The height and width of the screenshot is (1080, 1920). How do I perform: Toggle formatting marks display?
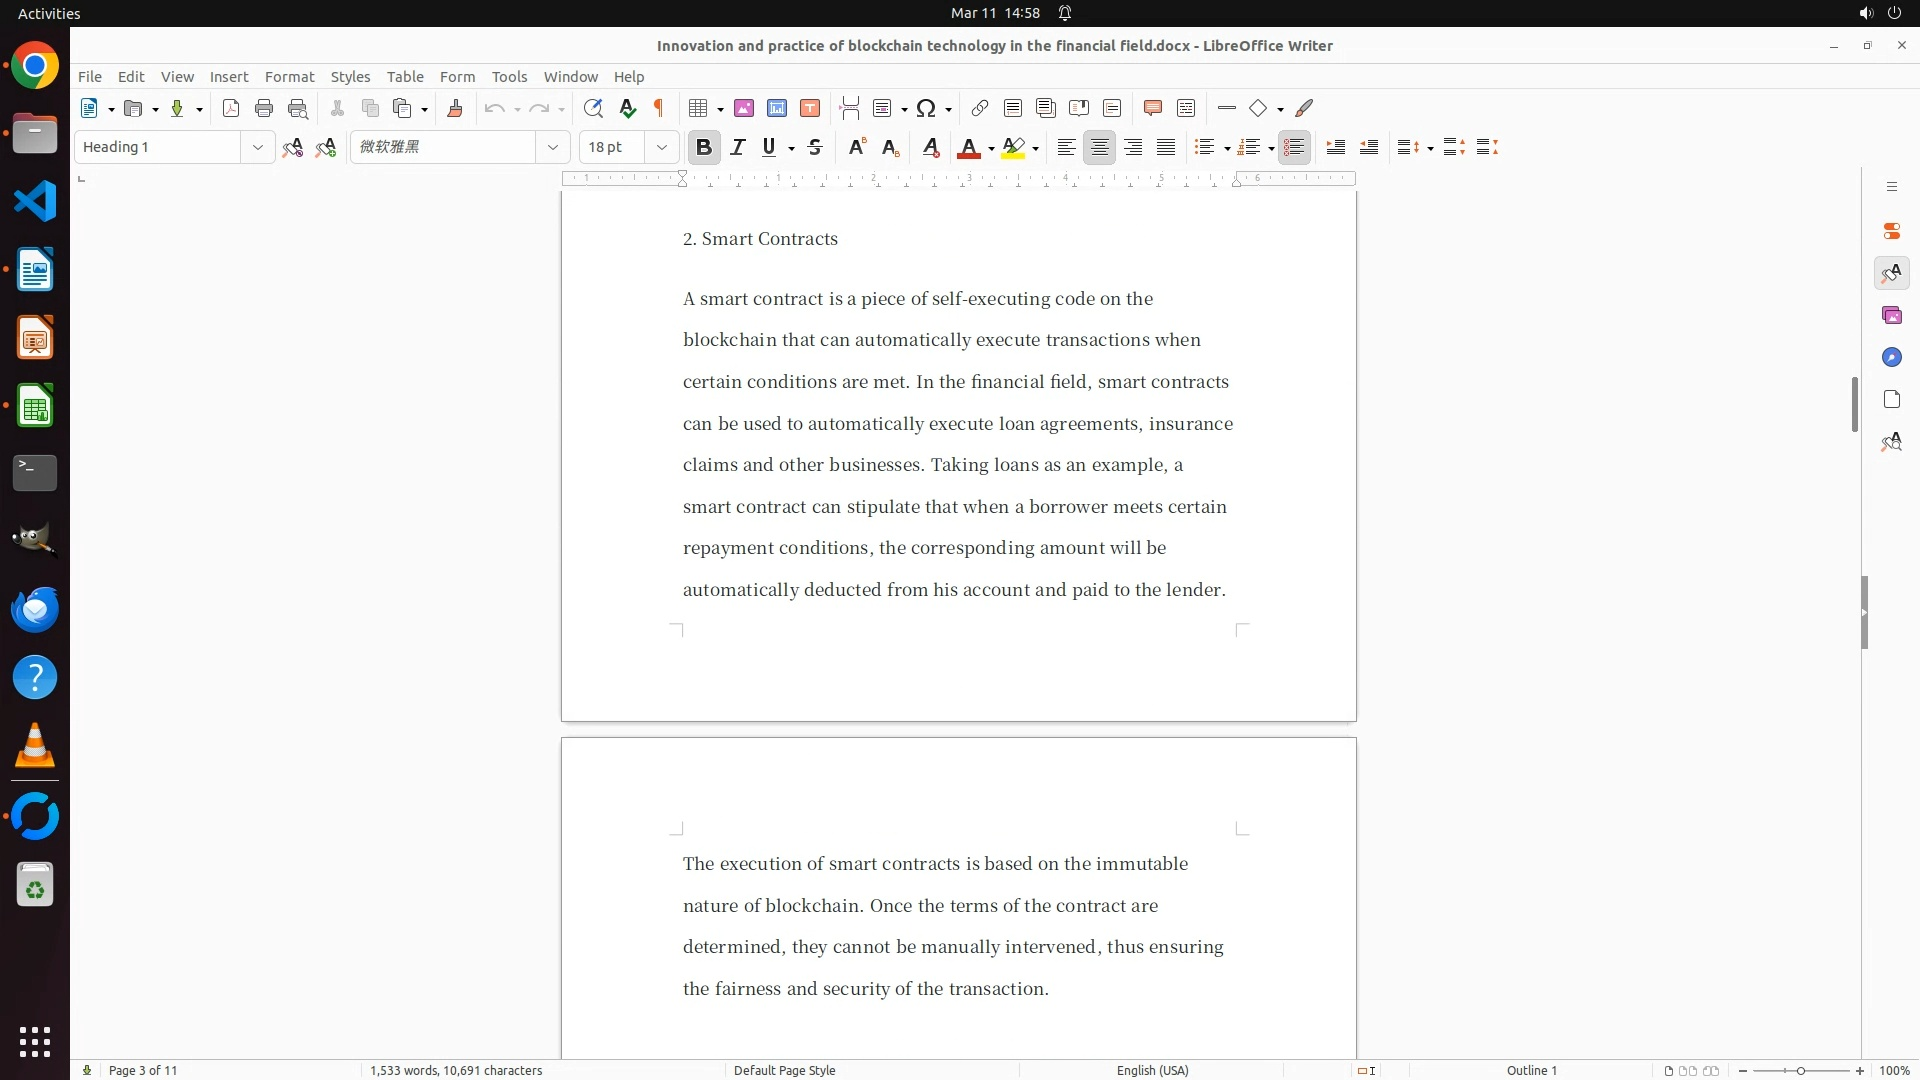click(x=659, y=108)
